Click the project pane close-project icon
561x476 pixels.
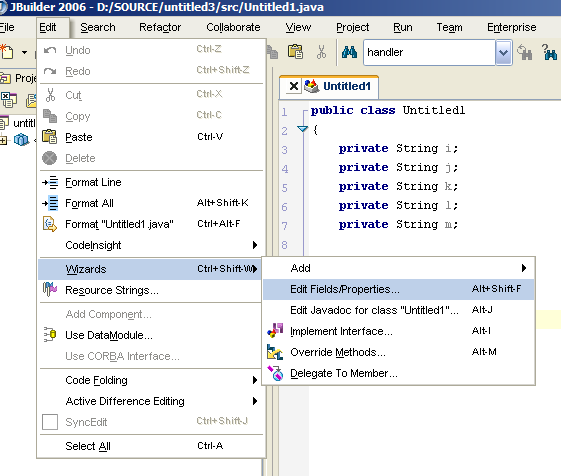(x=8, y=100)
